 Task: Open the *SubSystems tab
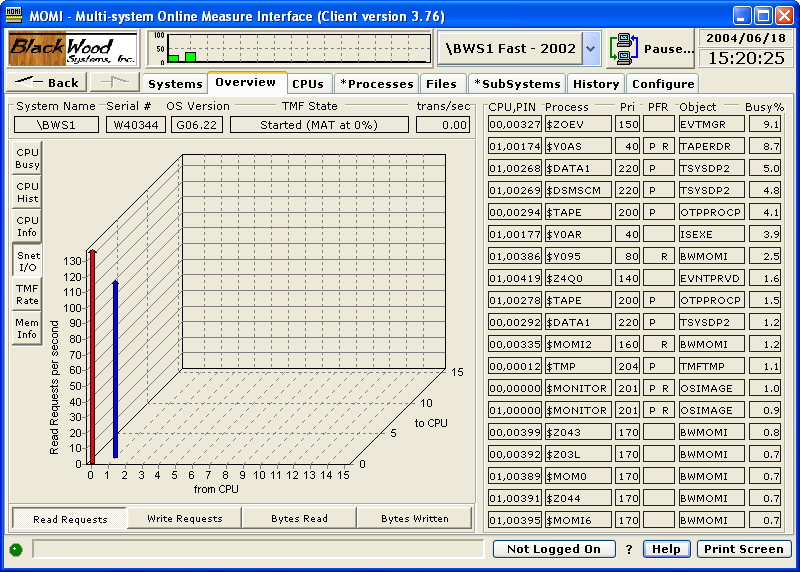tap(517, 84)
